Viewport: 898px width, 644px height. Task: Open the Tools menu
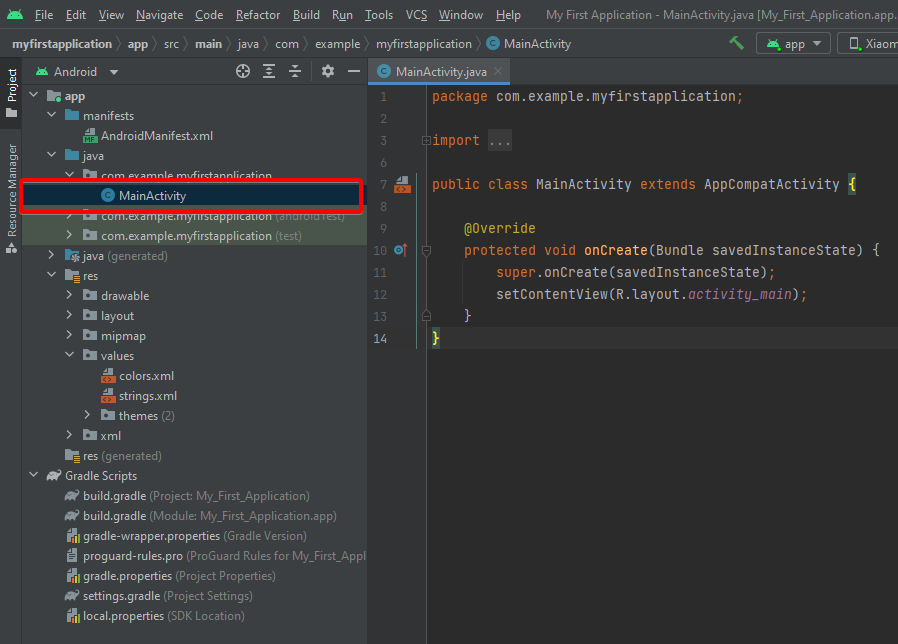pyautogui.click(x=379, y=15)
